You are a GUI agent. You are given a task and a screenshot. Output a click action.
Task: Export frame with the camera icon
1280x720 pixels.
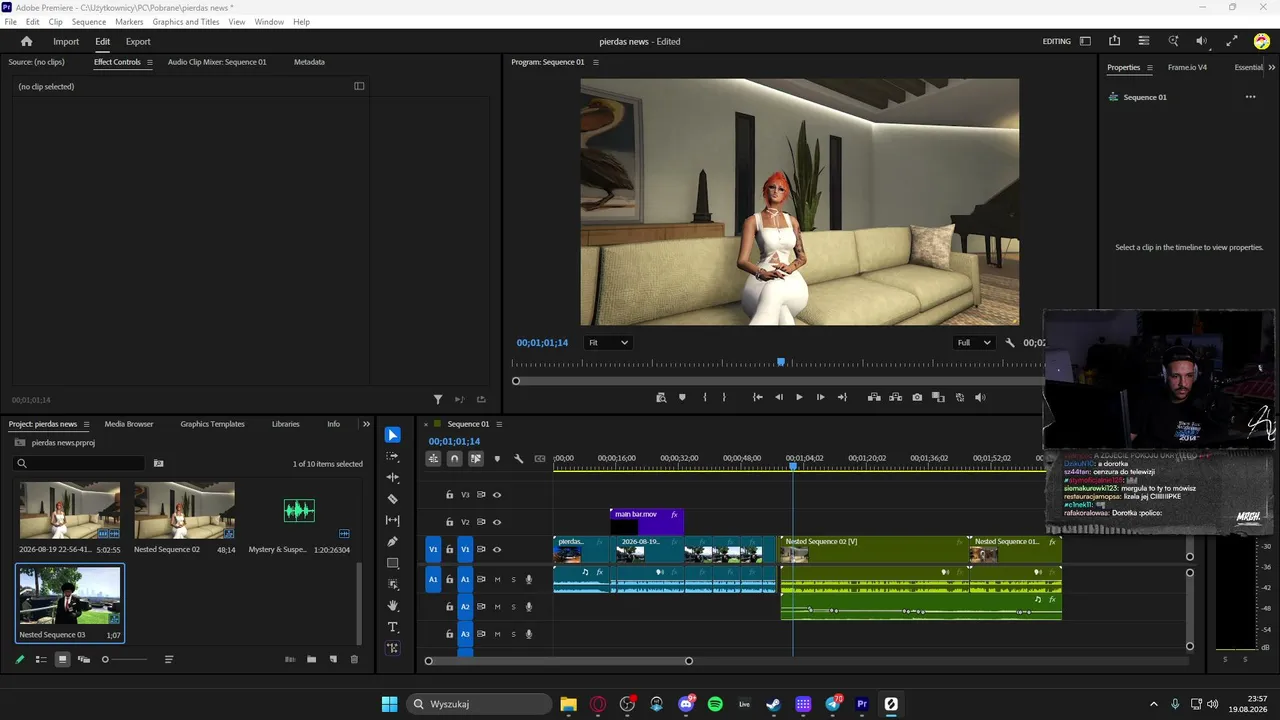(917, 397)
